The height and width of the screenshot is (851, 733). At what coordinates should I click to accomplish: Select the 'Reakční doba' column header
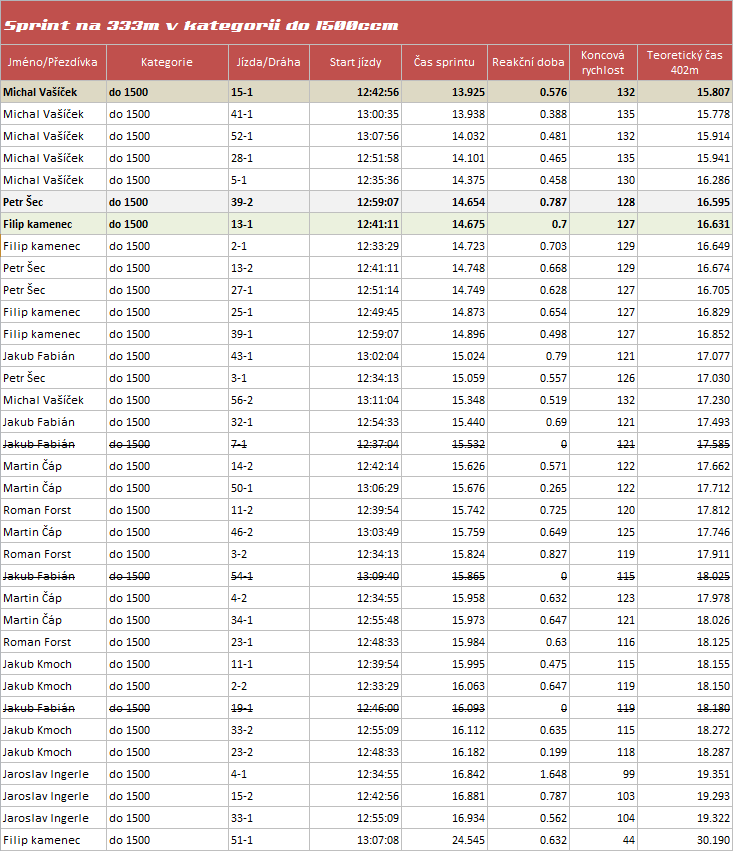pyautogui.click(x=527, y=62)
